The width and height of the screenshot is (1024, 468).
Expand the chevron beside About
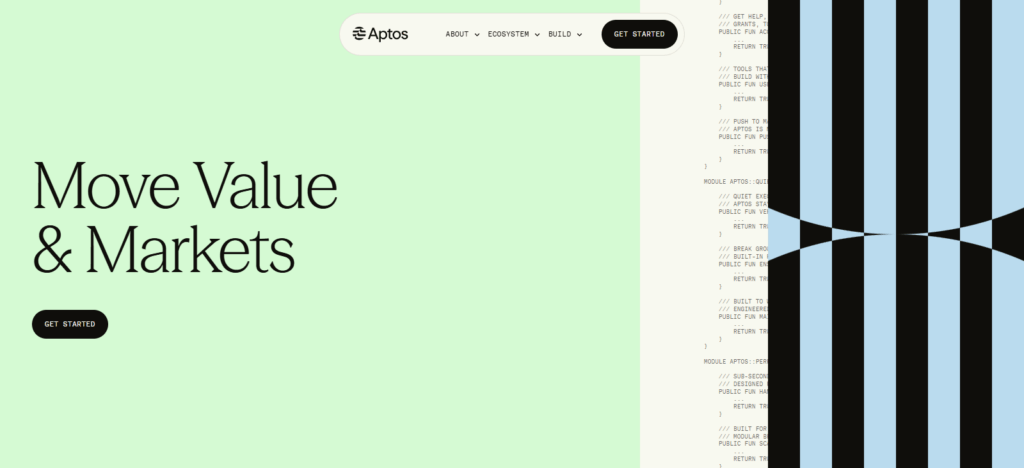(x=477, y=35)
